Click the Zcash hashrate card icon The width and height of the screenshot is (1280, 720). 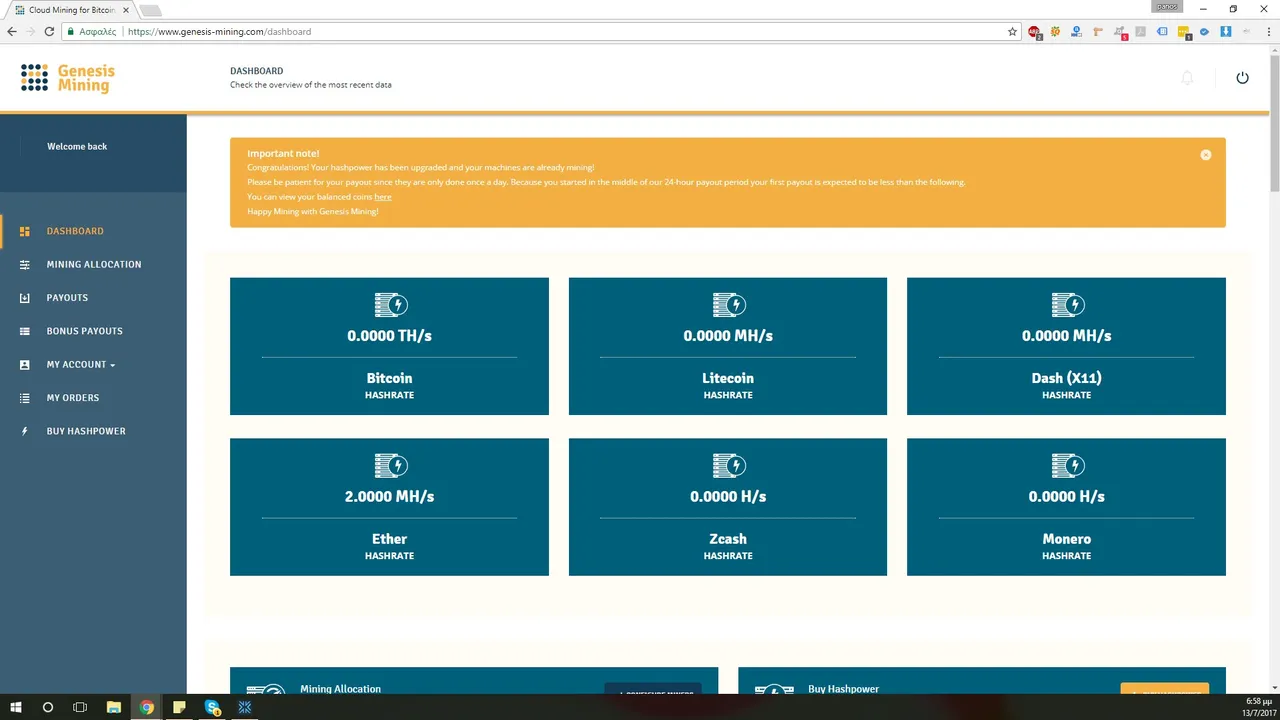728,465
